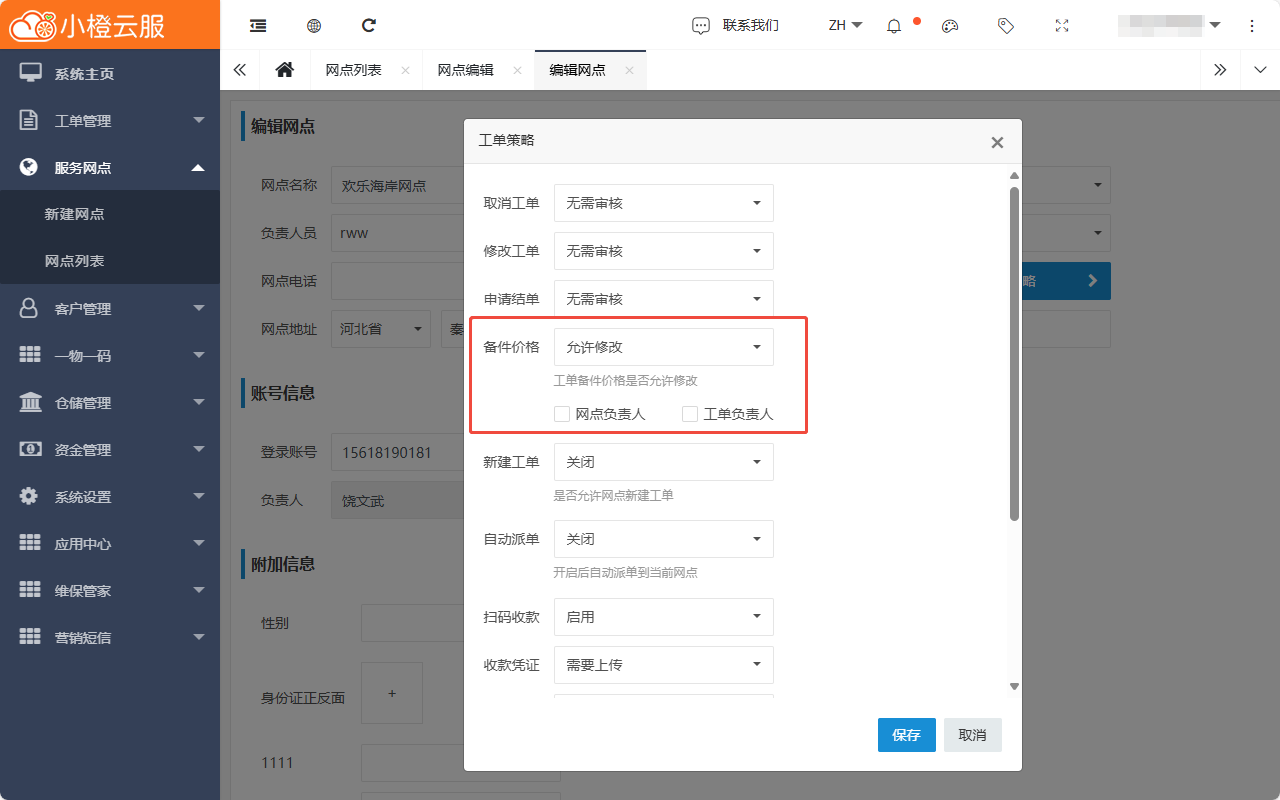Open the 取消工单 dropdown
Viewport: 1280px width, 800px height.
point(664,203)
